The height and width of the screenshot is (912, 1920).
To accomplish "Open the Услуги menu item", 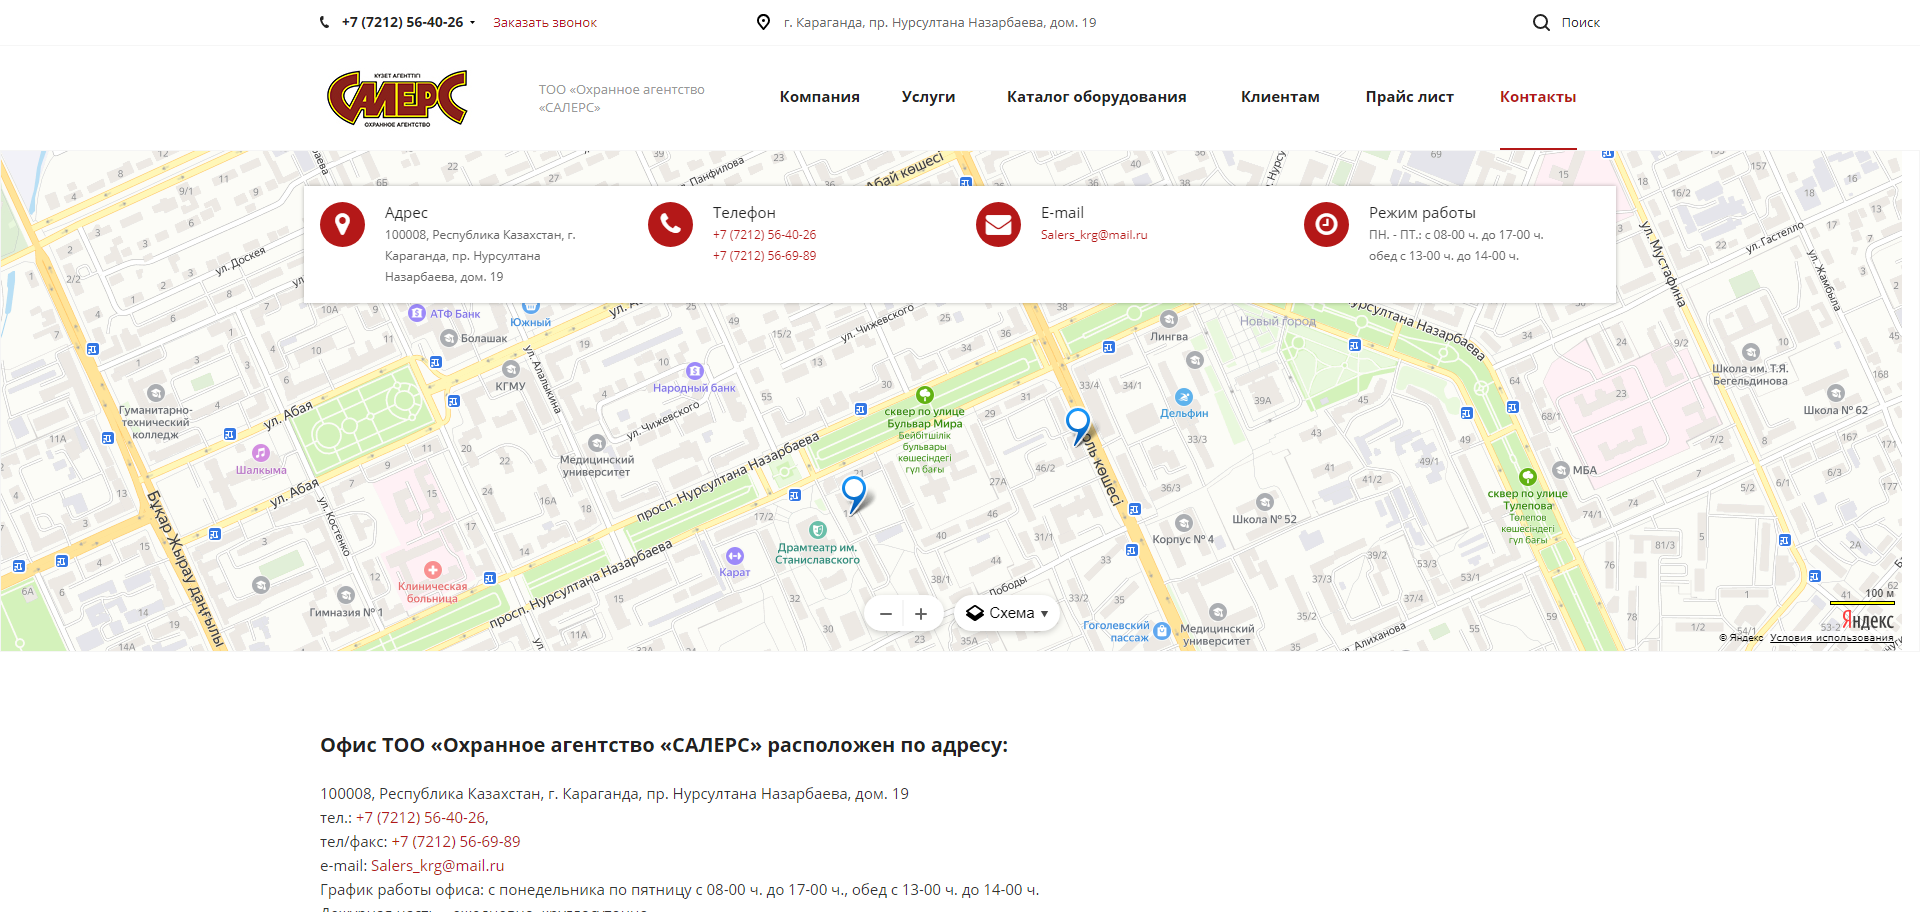I will point(928,97).
